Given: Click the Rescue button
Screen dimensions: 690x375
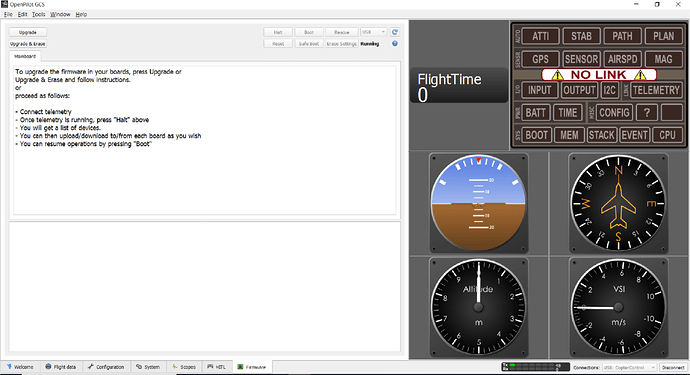Looking at the screenshot, I should [341, 32].
